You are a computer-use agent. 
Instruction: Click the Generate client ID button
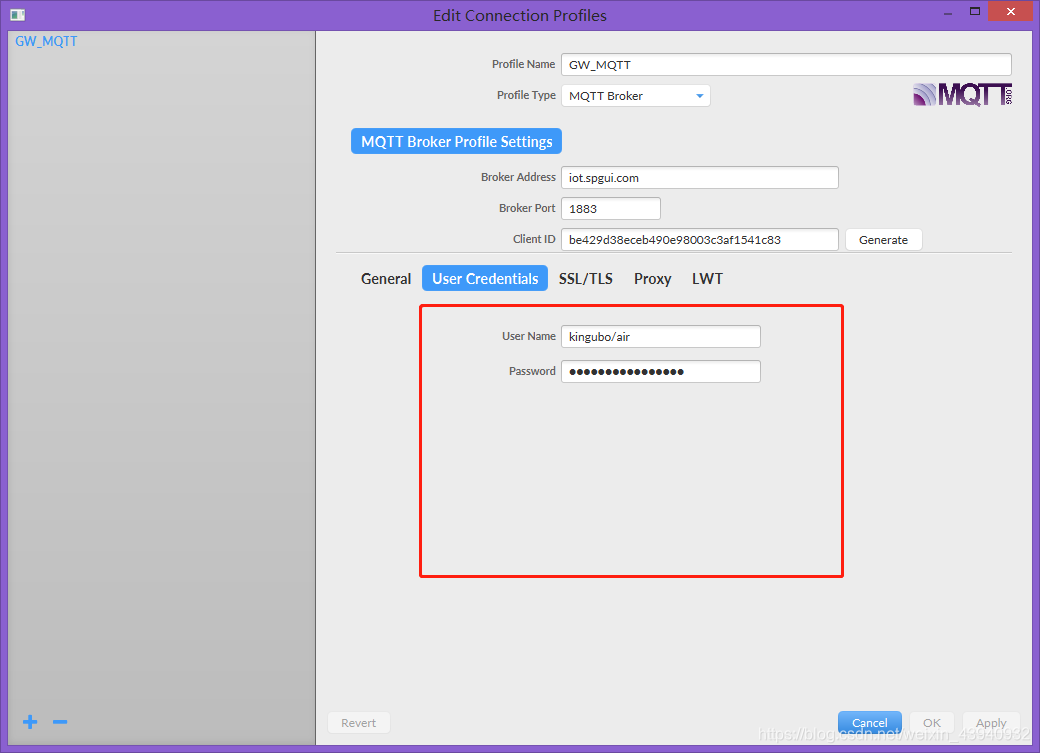point(883,240)
